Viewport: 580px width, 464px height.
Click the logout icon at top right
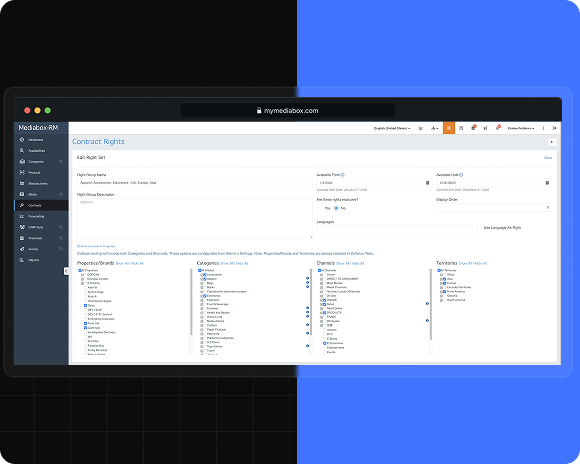(x=554, y=128)
